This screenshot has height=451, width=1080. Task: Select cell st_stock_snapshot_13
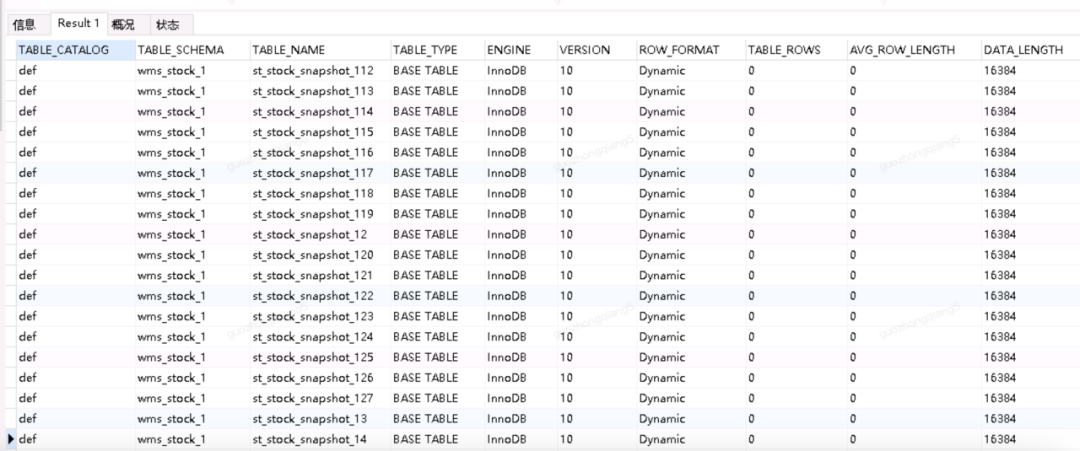[x=320, y=419]
